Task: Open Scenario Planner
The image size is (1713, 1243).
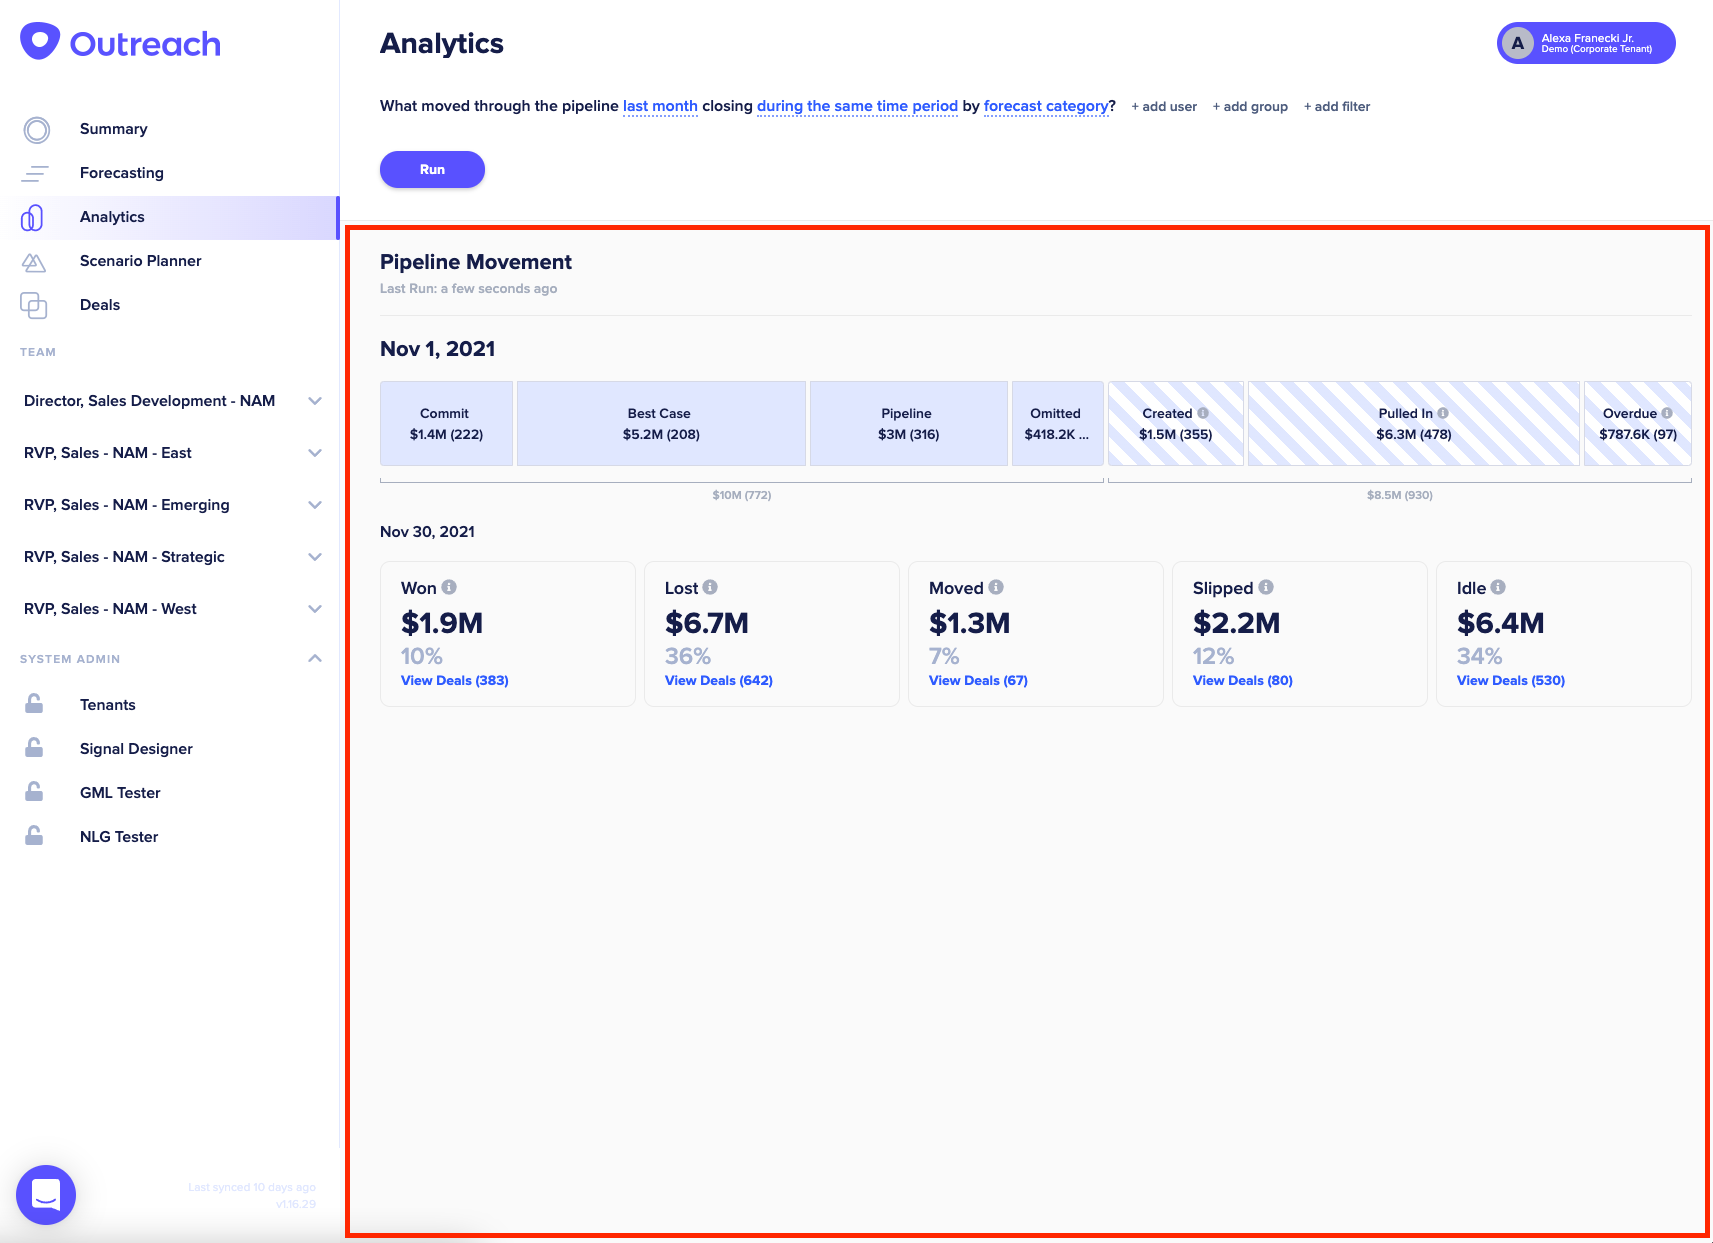Action: click(141, 261)
